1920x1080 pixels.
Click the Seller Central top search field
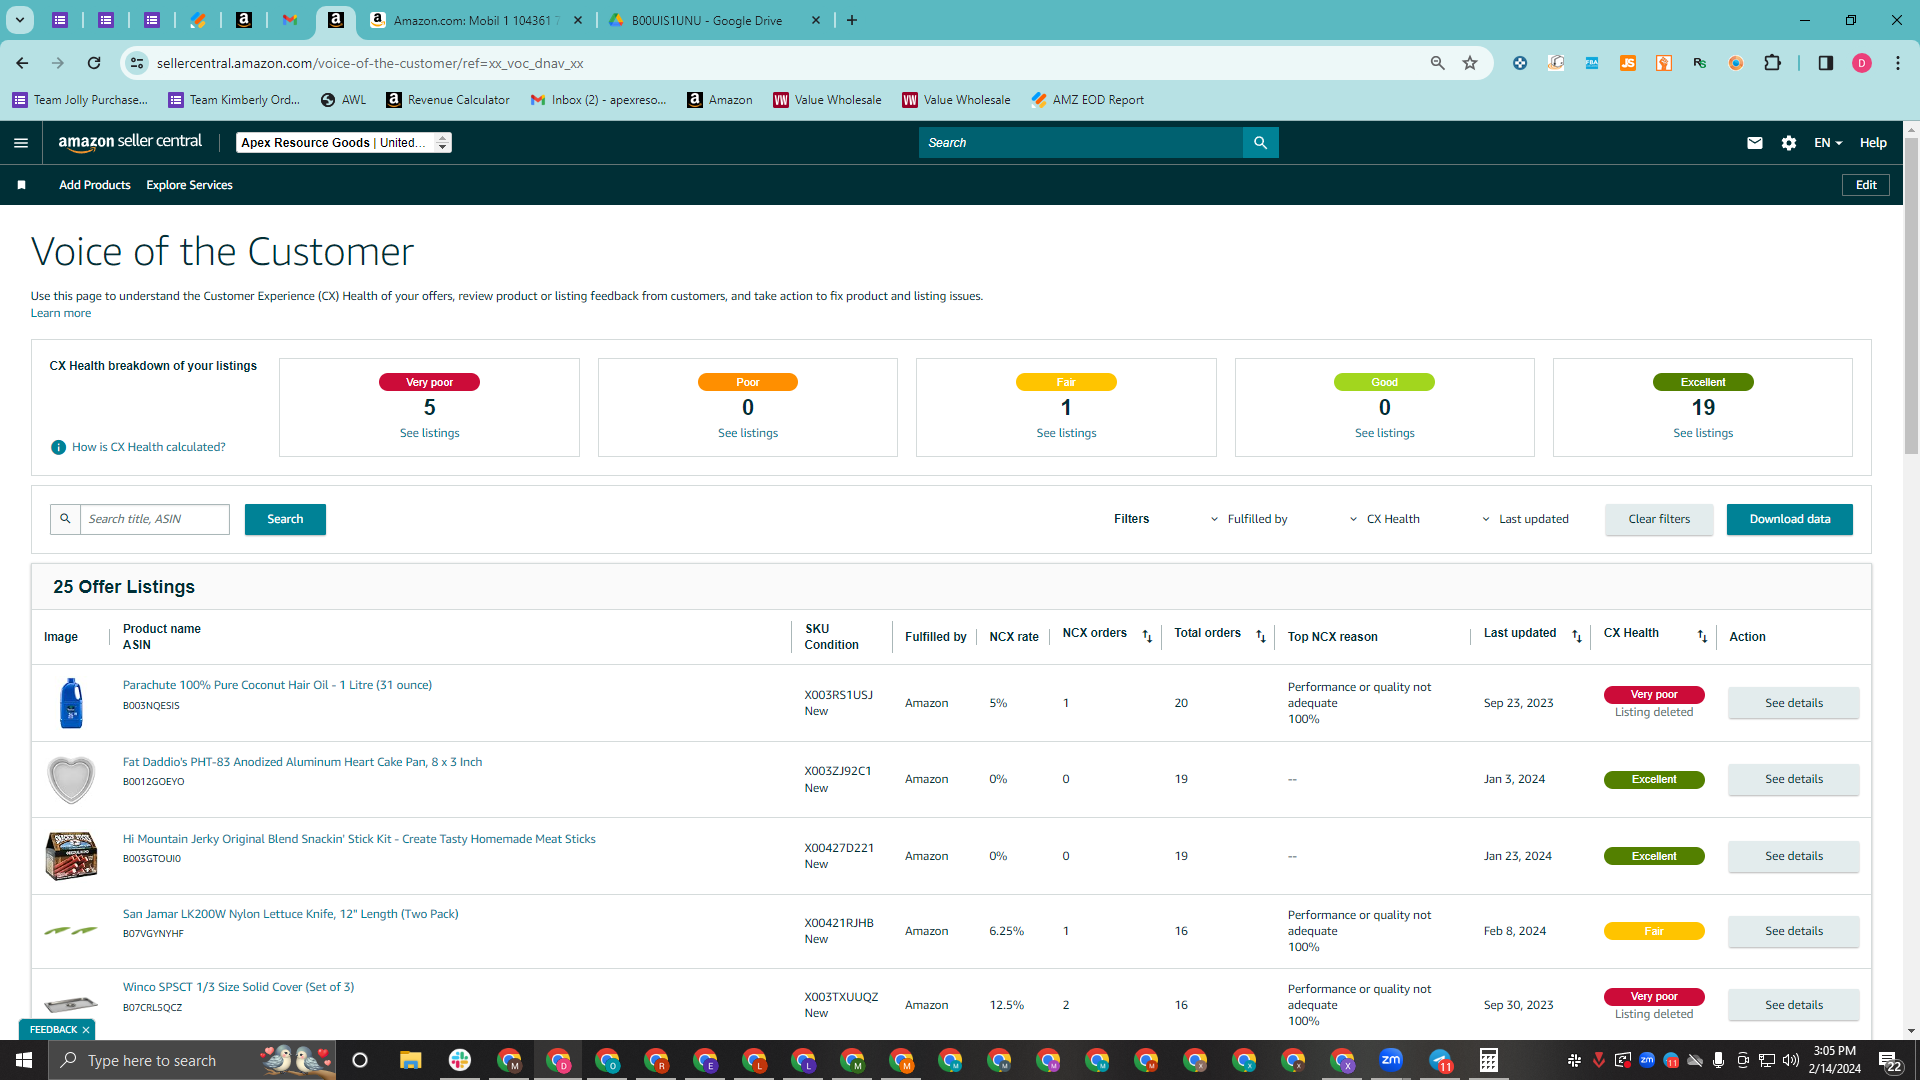(1081, 143)
